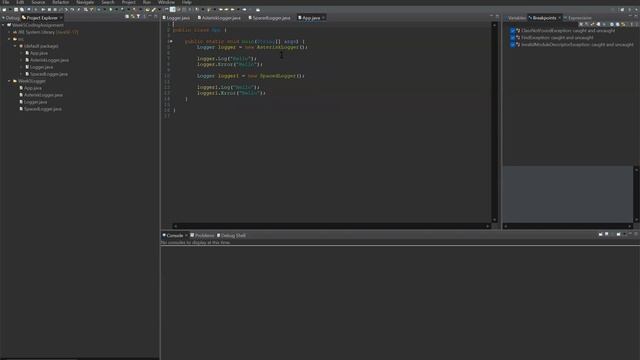Select the Breakpoints tab
The image size is (640, 360).
[x=543, y=18]
